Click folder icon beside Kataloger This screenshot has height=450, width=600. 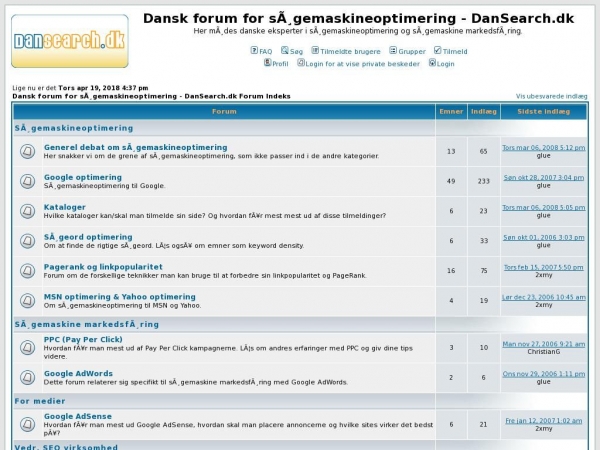coord(28,211)
